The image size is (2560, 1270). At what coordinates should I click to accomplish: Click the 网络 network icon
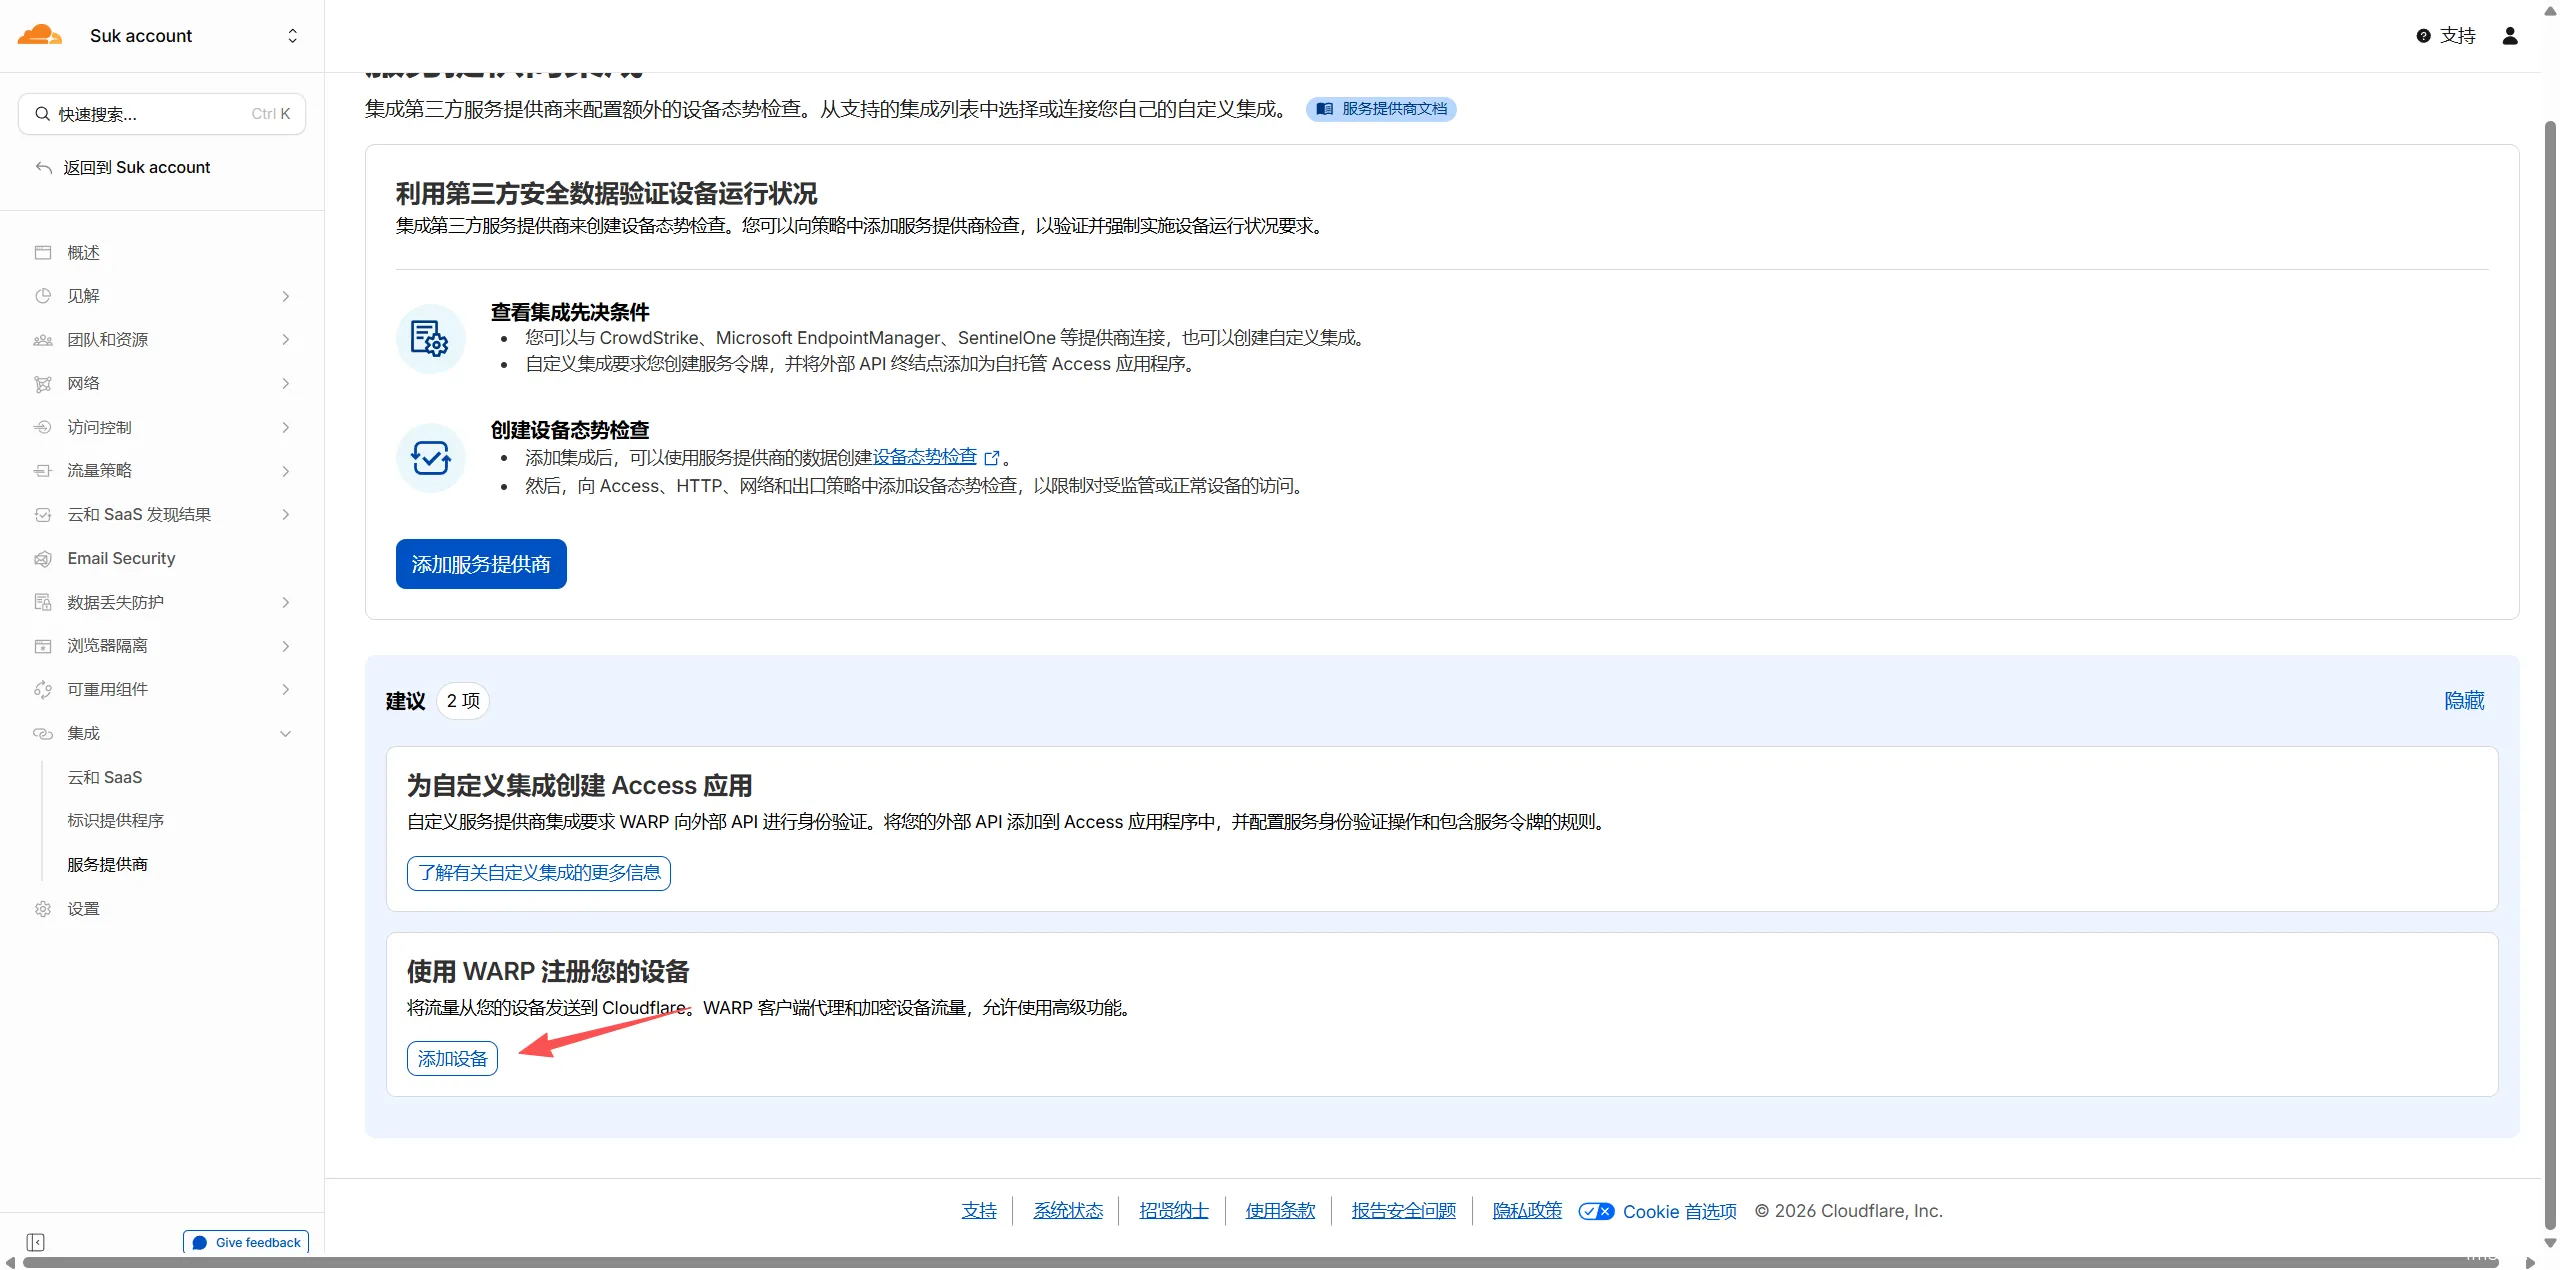(x=43, y=384)
